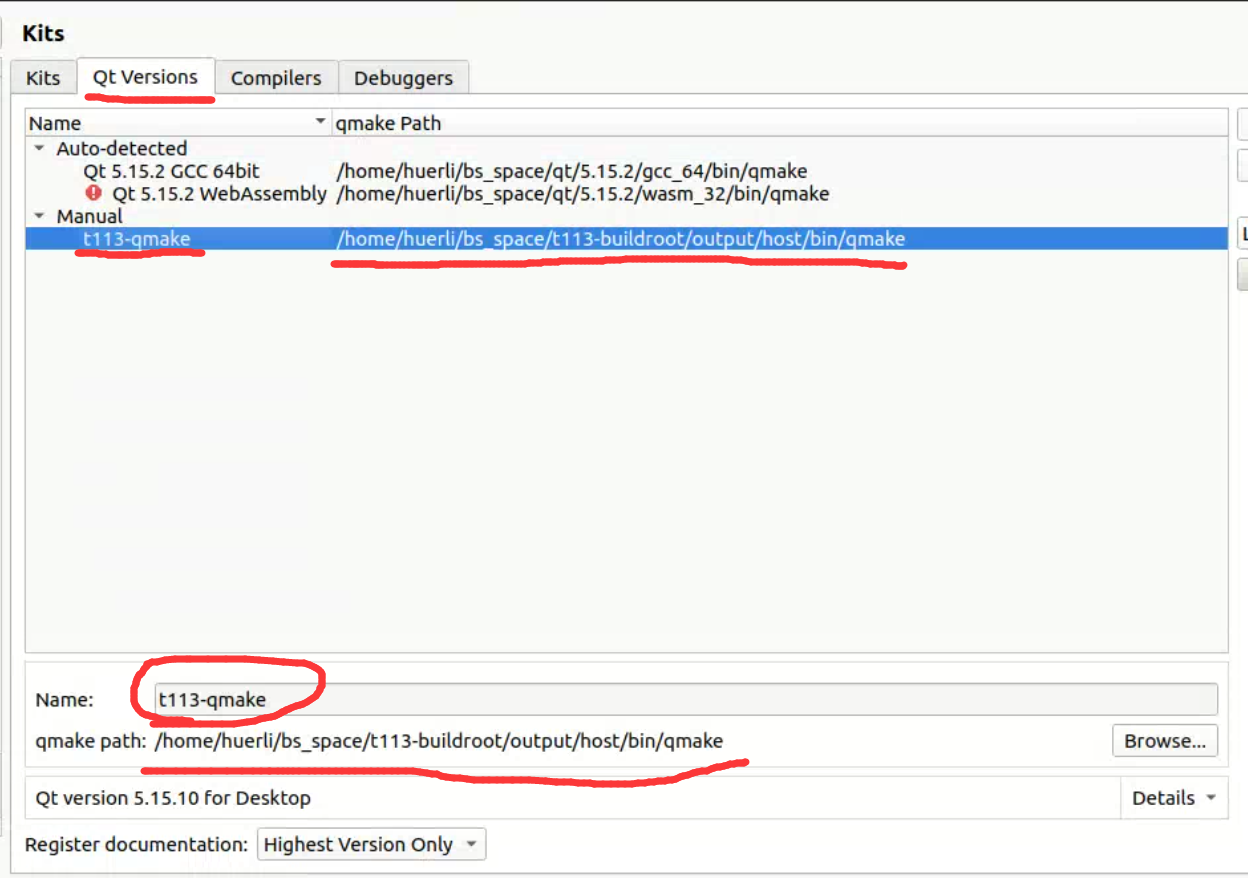Collapse the Auto-detected group
This screenshot has width=1248, height=878.
coord(39,148)
